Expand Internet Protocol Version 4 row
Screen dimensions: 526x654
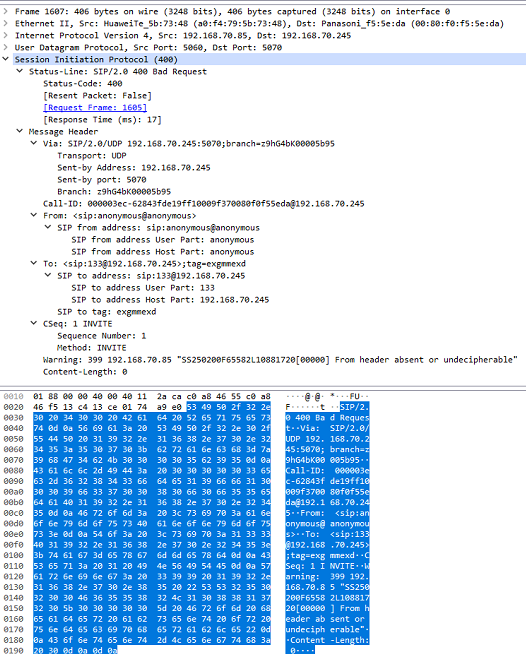[5, 35]
